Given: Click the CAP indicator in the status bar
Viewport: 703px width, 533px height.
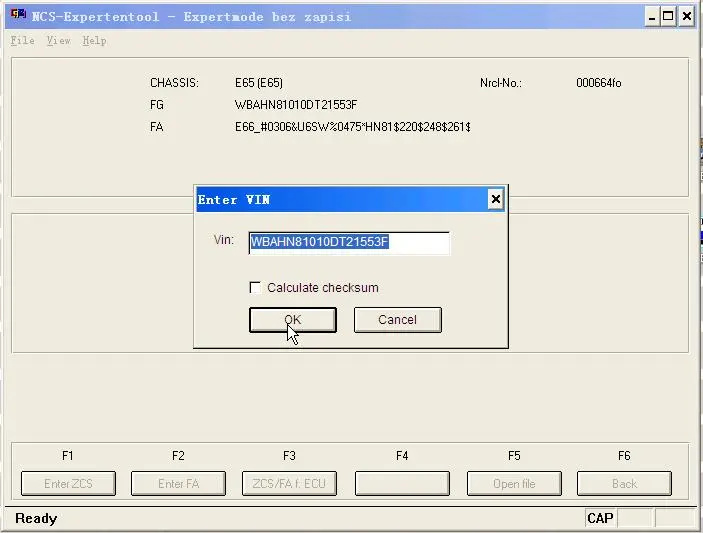Looking at the screenshot, I should pyautogui.click(x=600, y=518).
